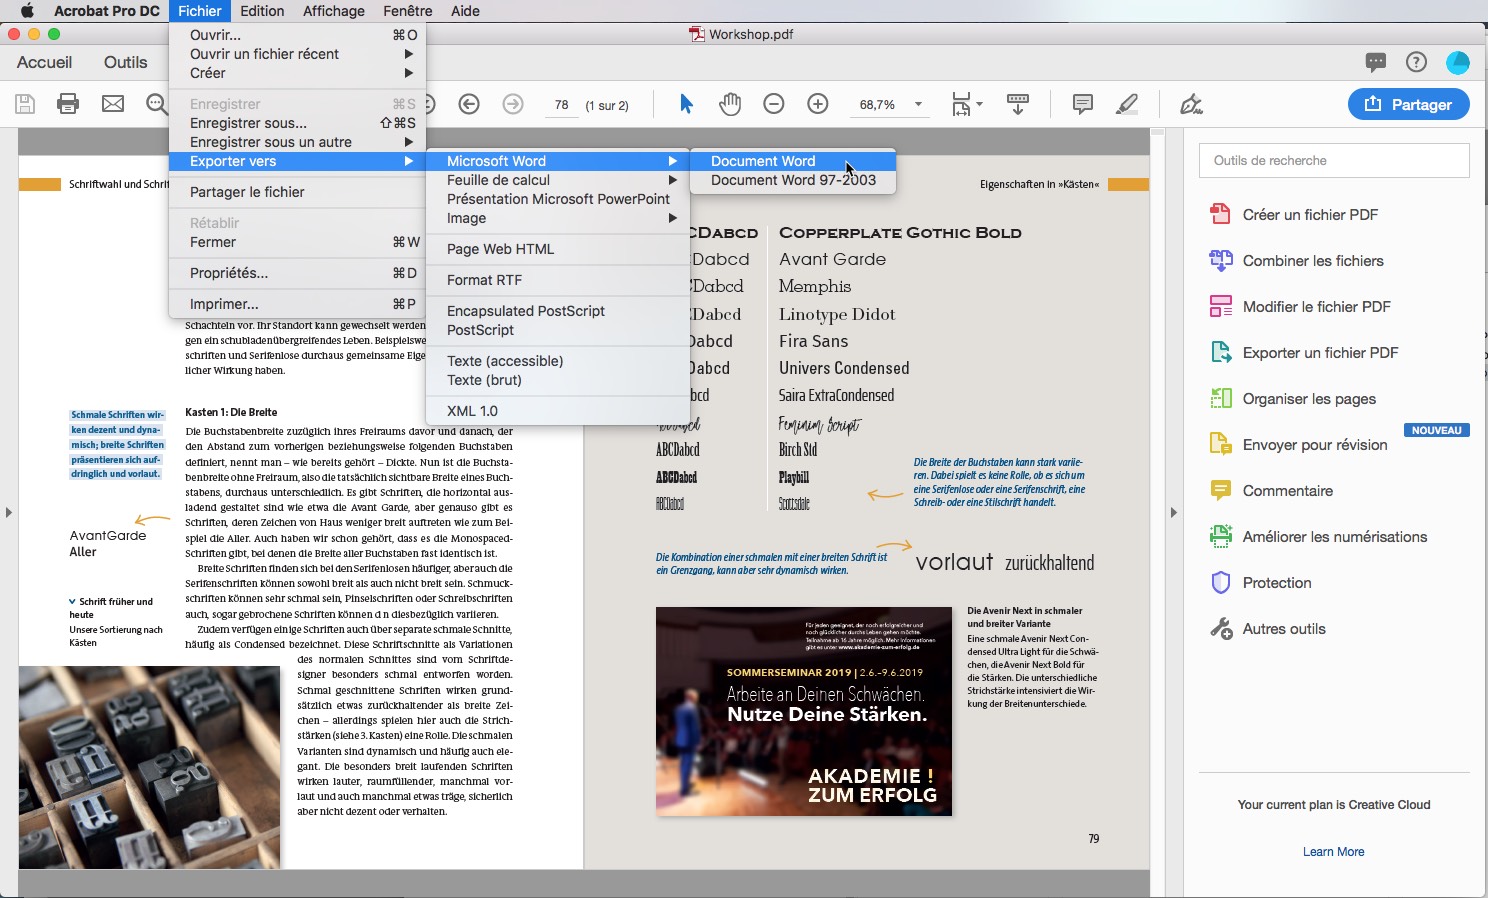Click the Learn More link
The width and height of the screenshot is (1488, 898).
1333,851
